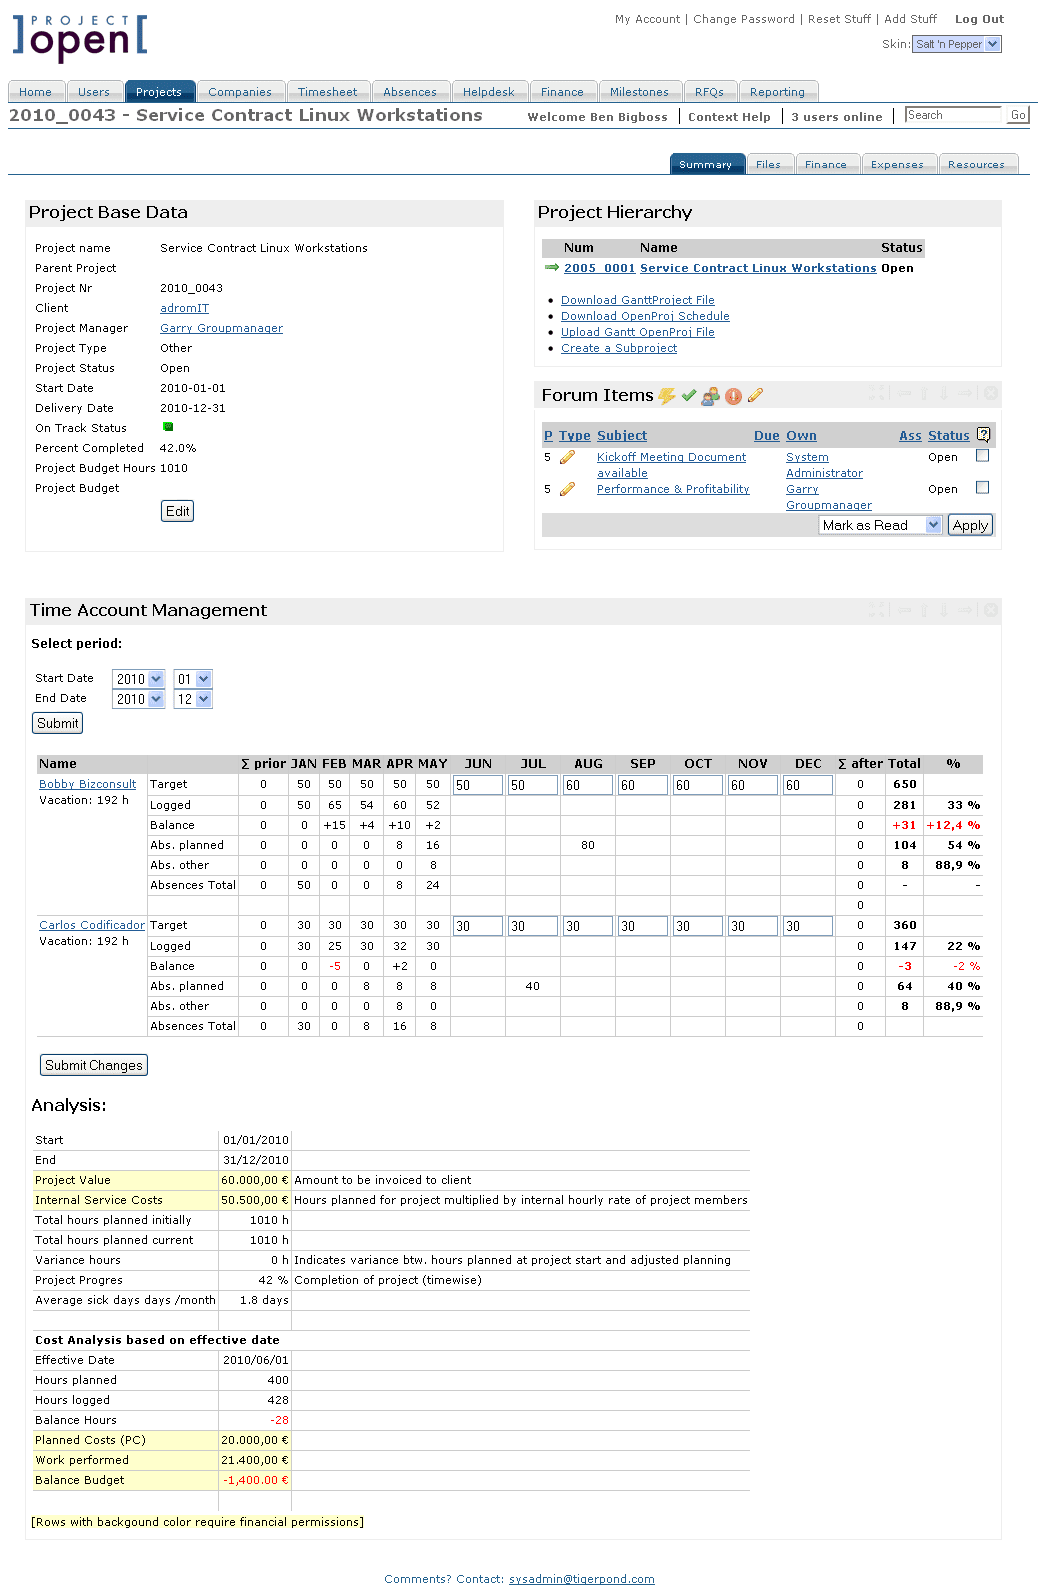Click the pencil icon in Forum Items header

(755, 395)
